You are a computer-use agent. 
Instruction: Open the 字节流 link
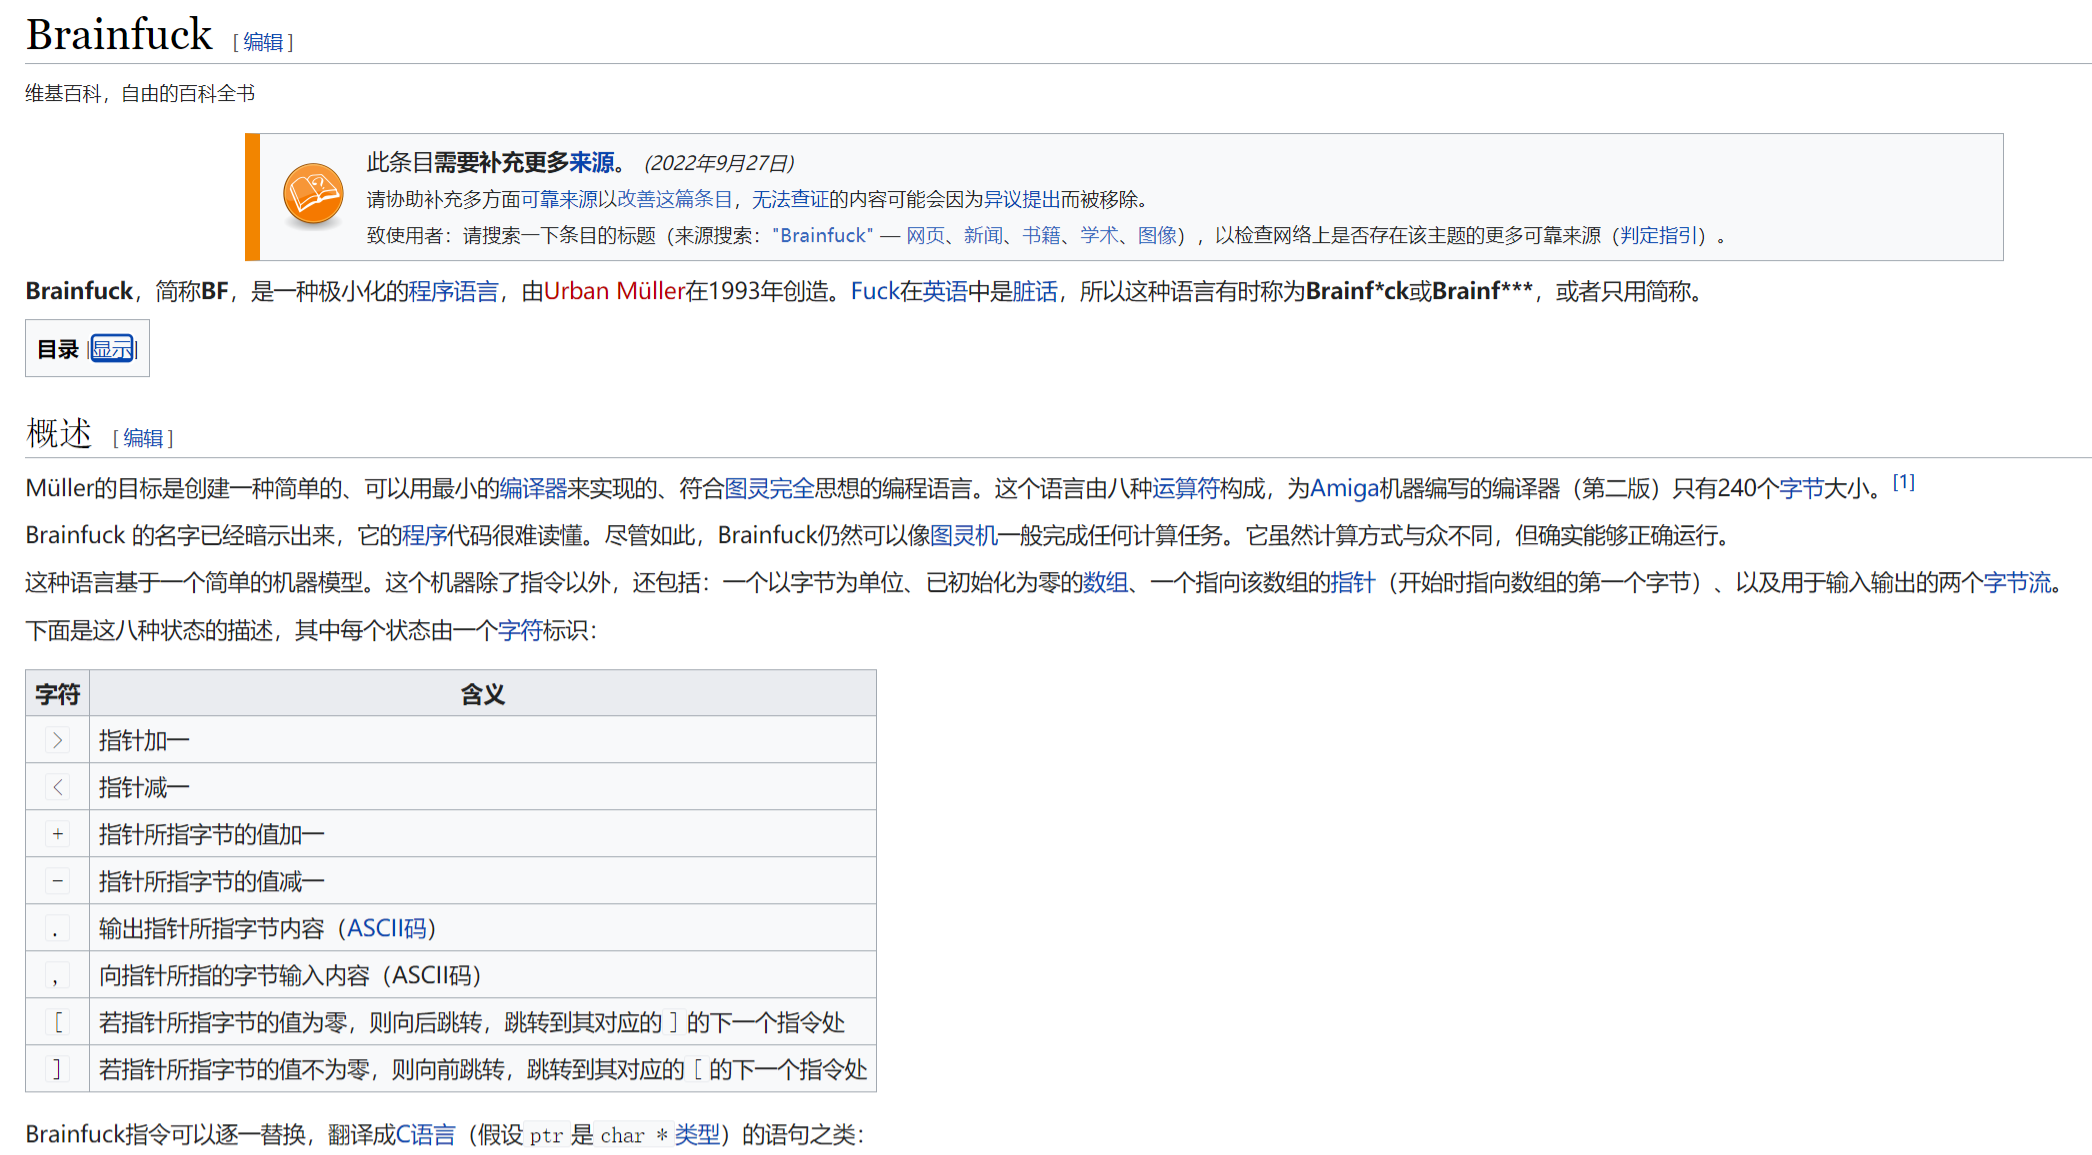2017,582
